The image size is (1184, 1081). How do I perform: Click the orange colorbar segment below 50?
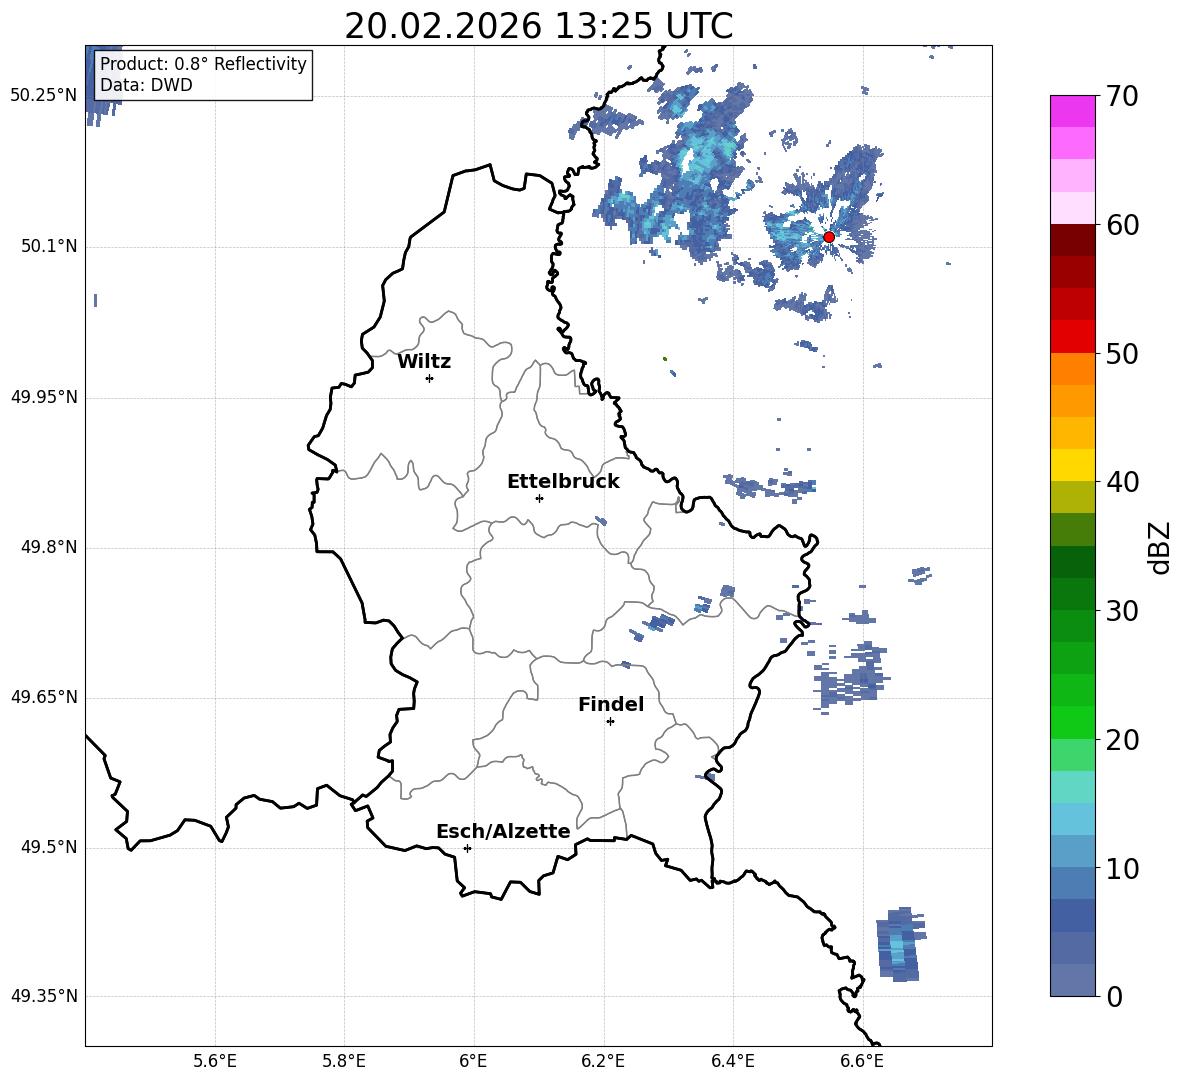(1072, 369)
